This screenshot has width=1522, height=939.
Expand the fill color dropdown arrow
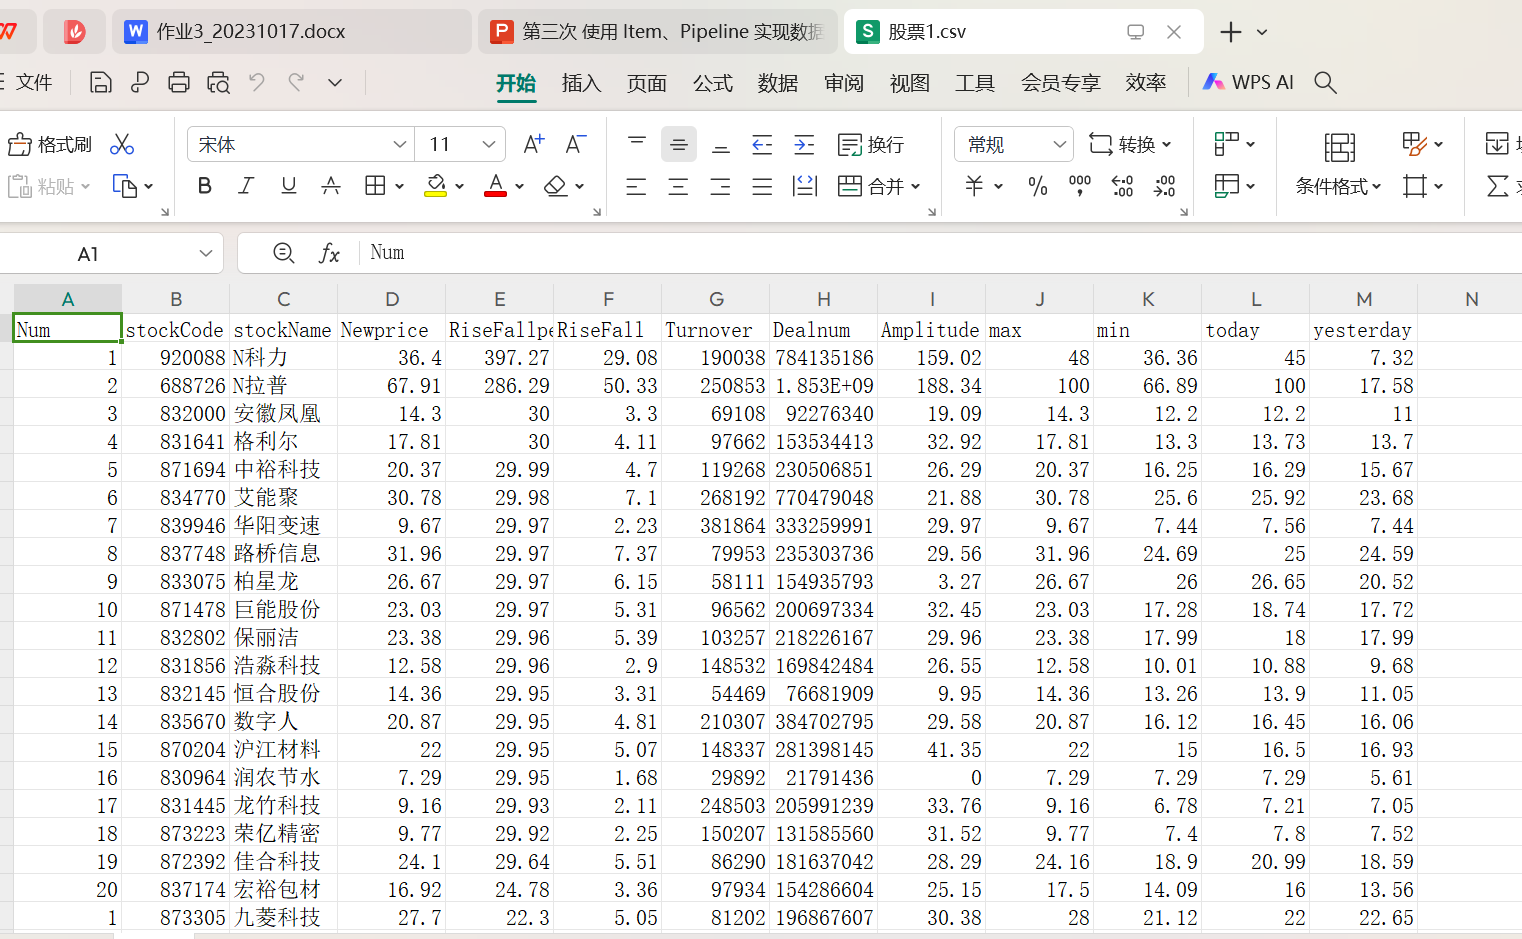[459, 186]
